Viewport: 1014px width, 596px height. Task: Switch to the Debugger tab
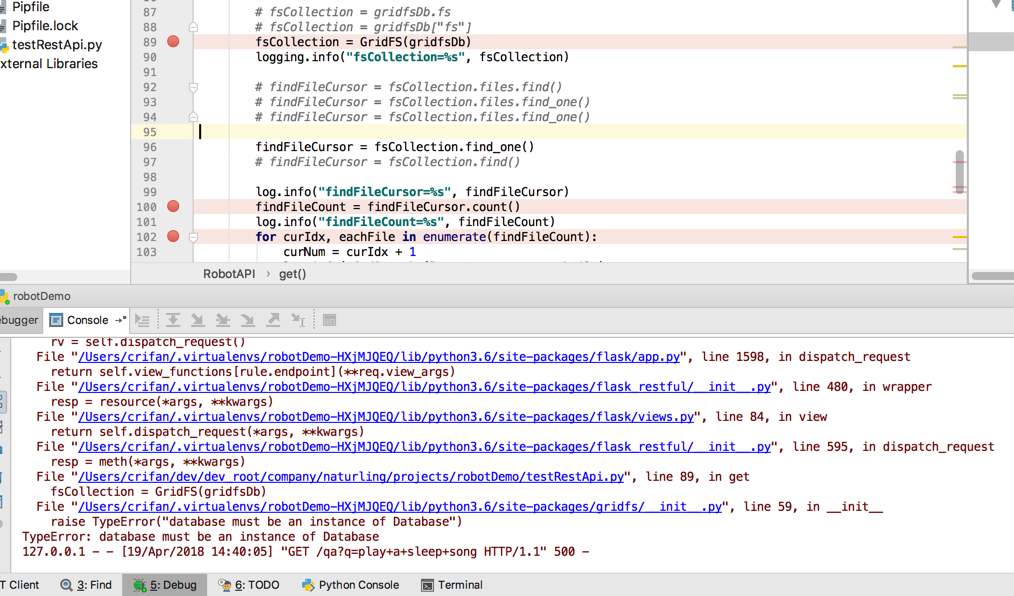19,320
